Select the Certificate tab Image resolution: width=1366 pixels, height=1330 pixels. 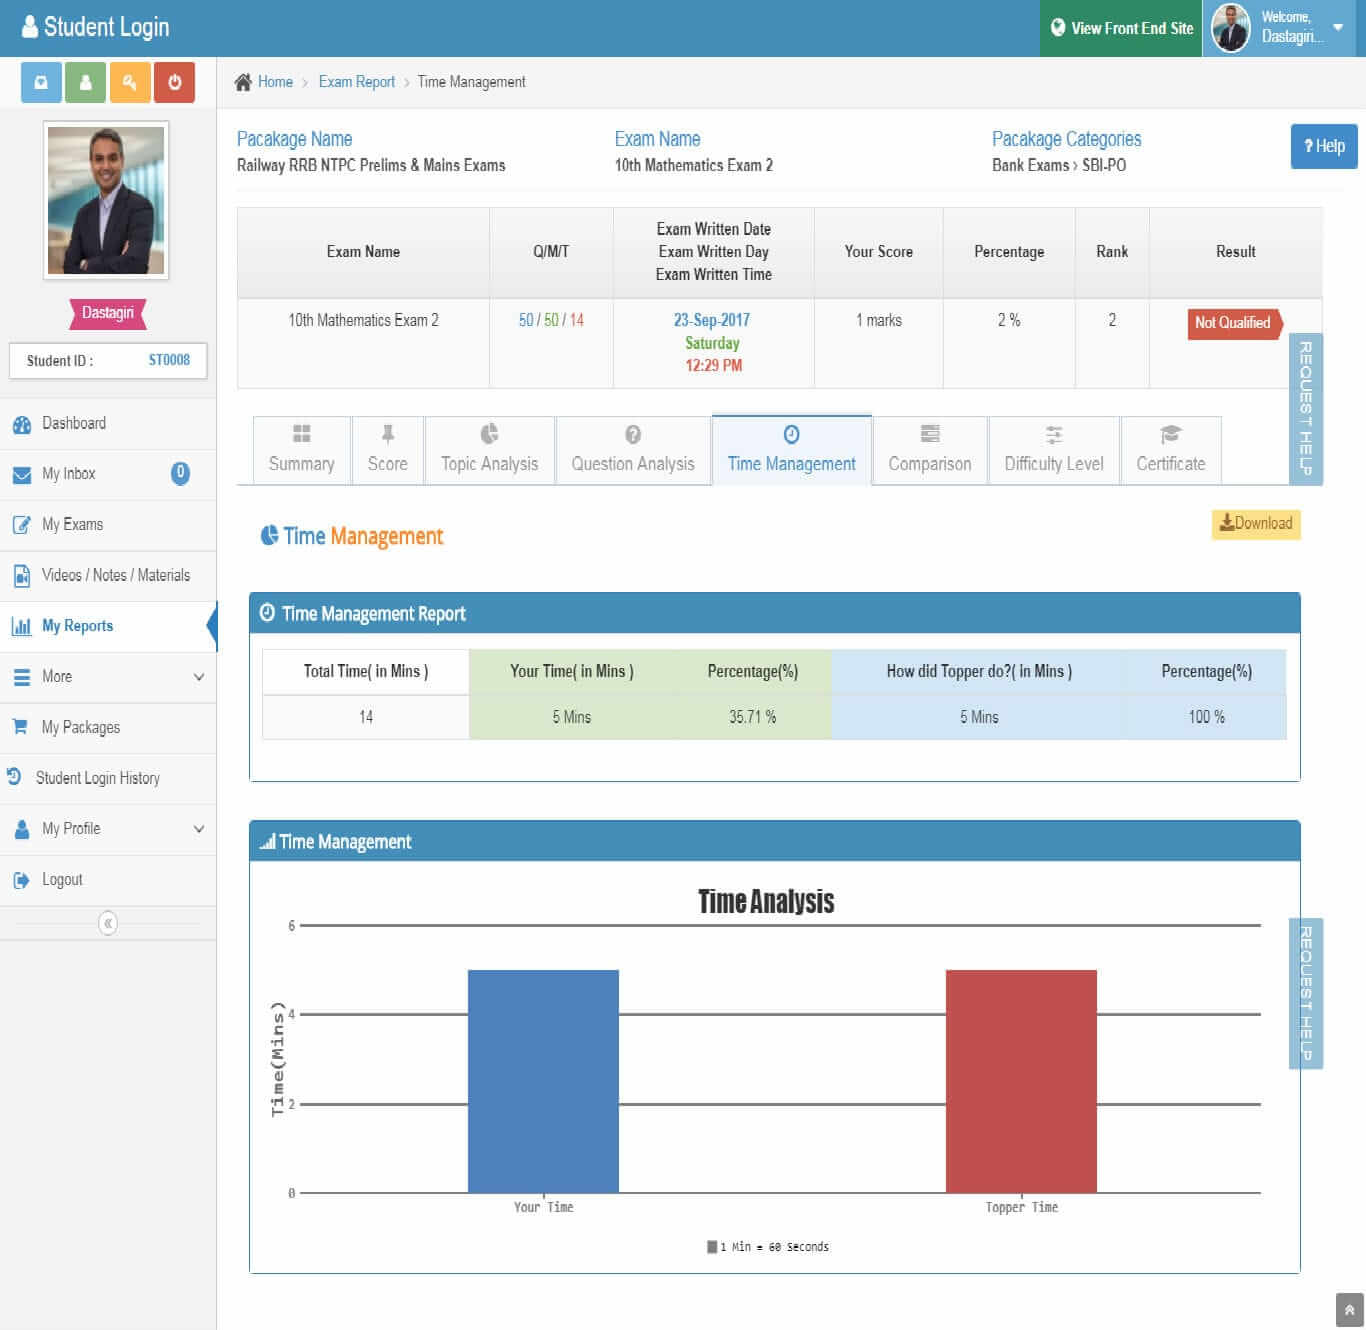(x=1170, y=450)
